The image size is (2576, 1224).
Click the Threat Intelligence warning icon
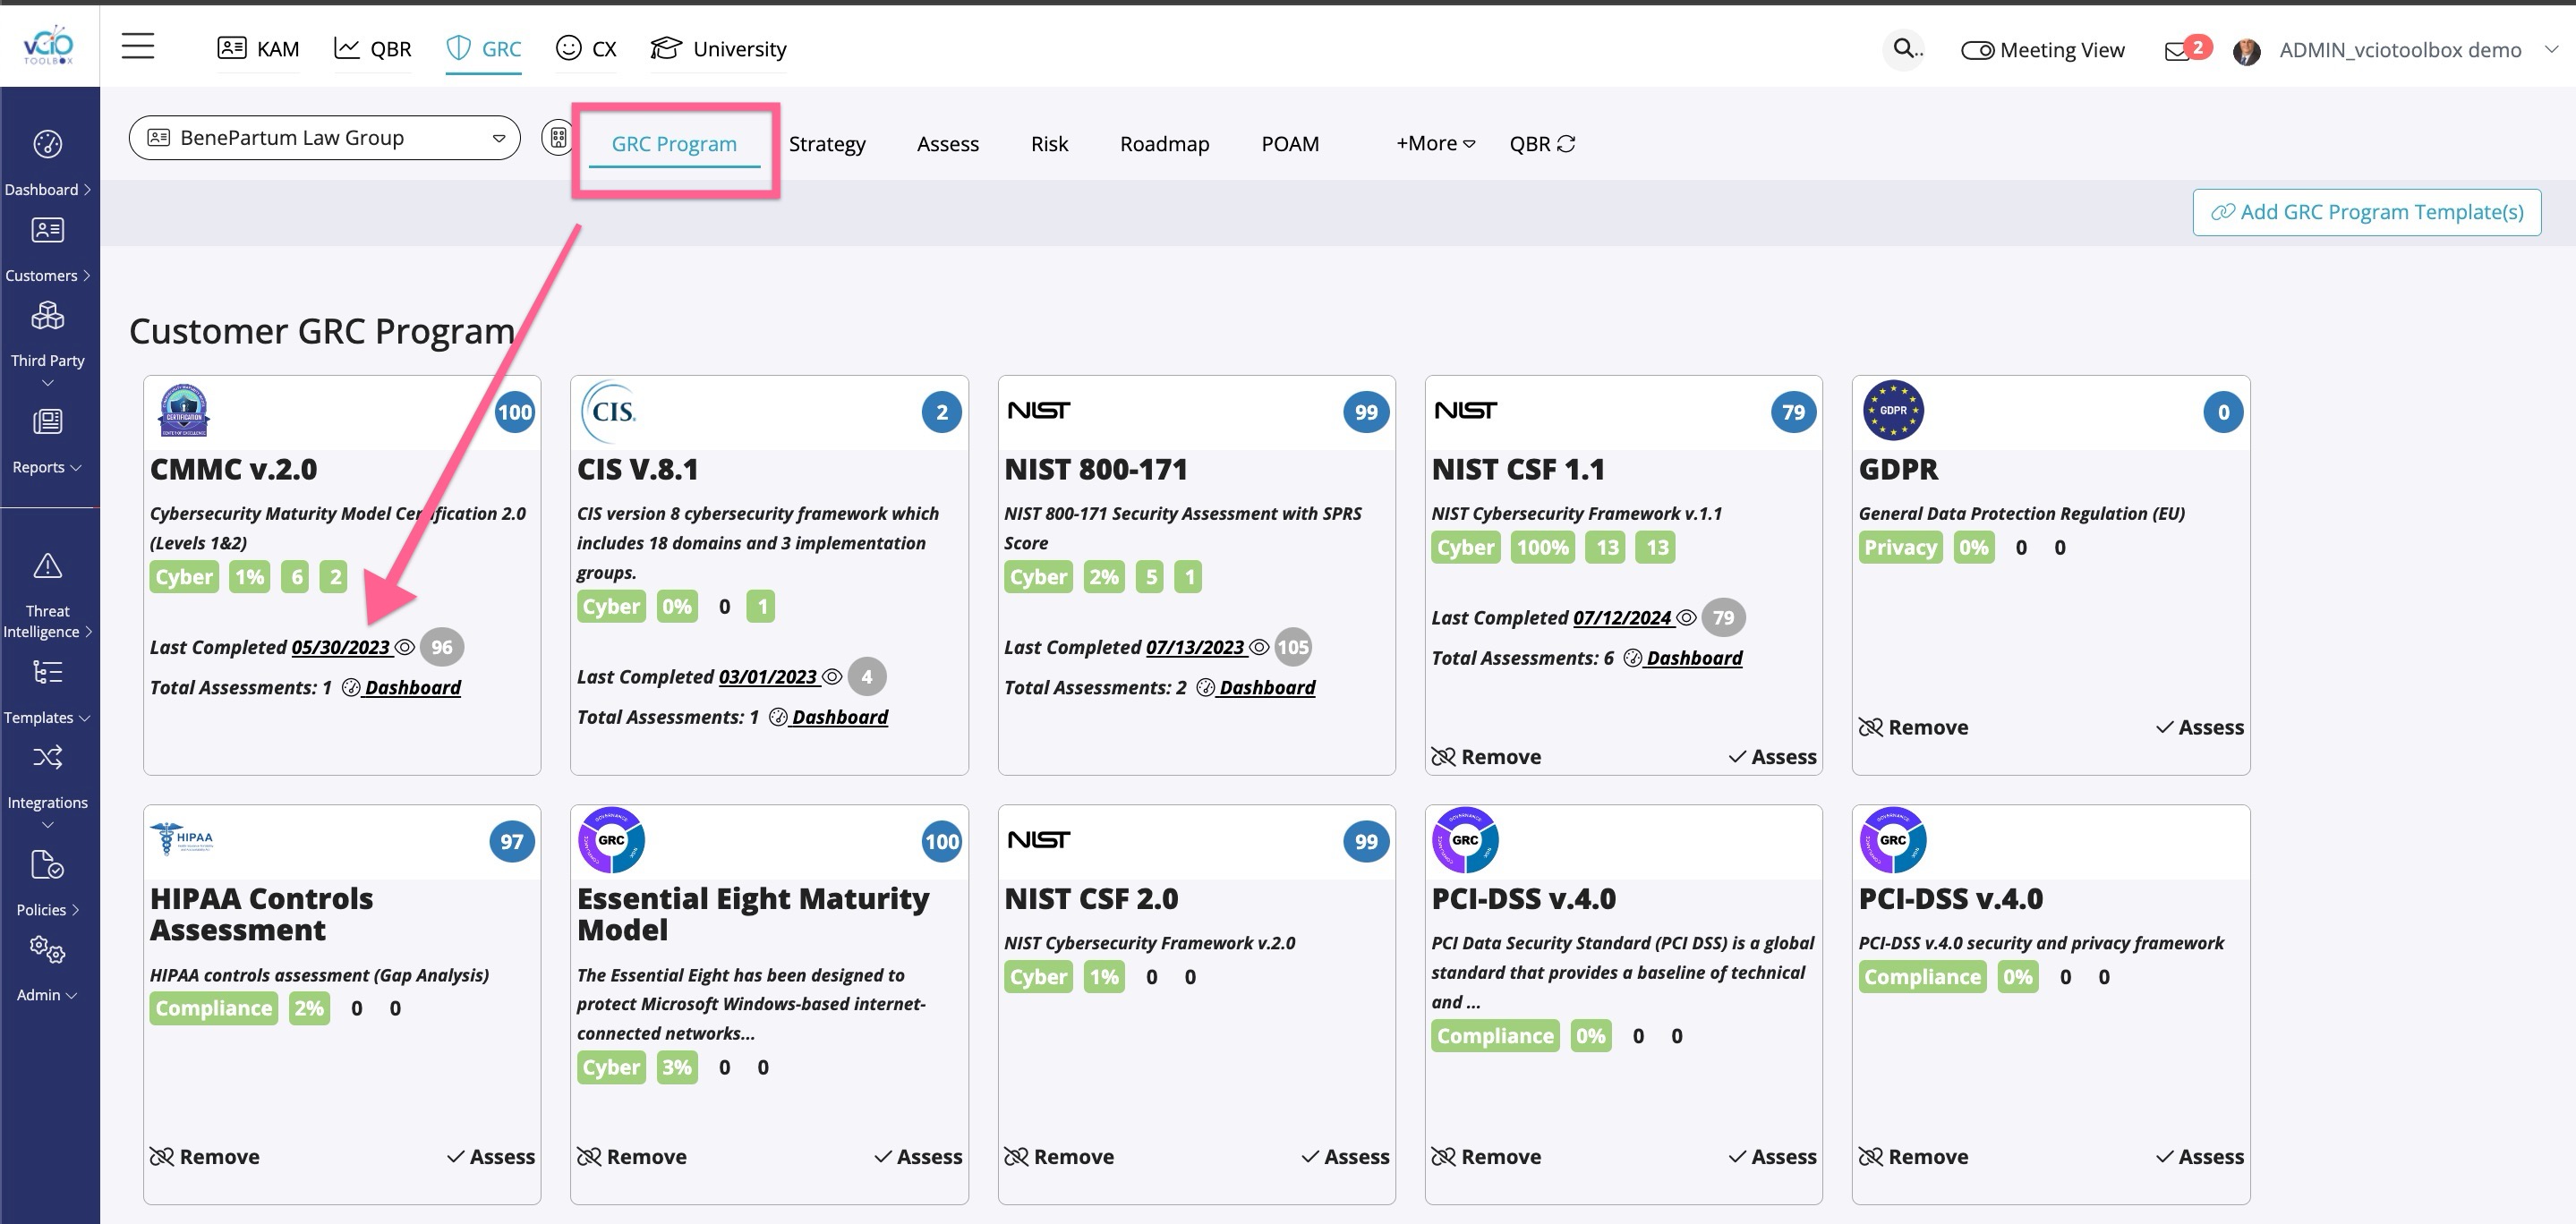pos(48,567)
